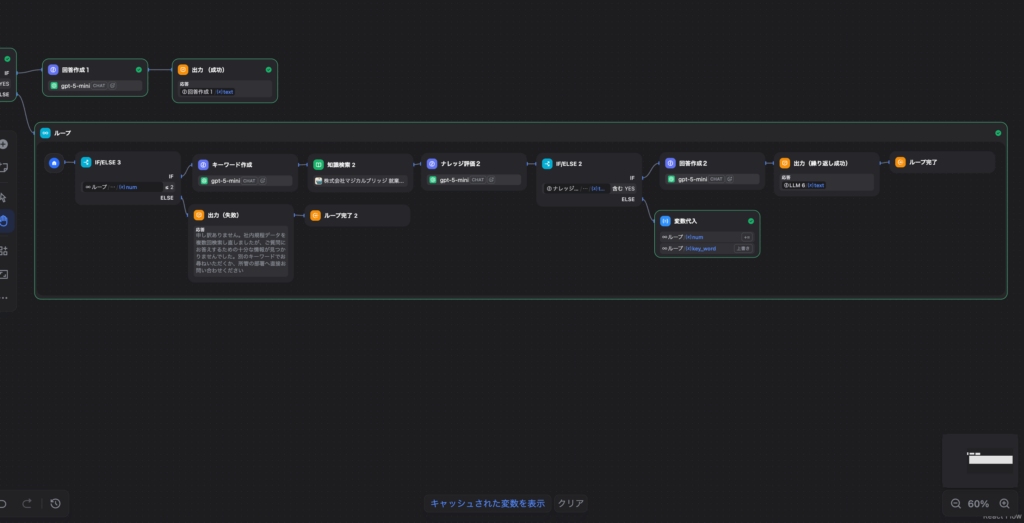Click the 変数代入 node blue icon
Screen dimensions: 1024x523
(666, 220)
